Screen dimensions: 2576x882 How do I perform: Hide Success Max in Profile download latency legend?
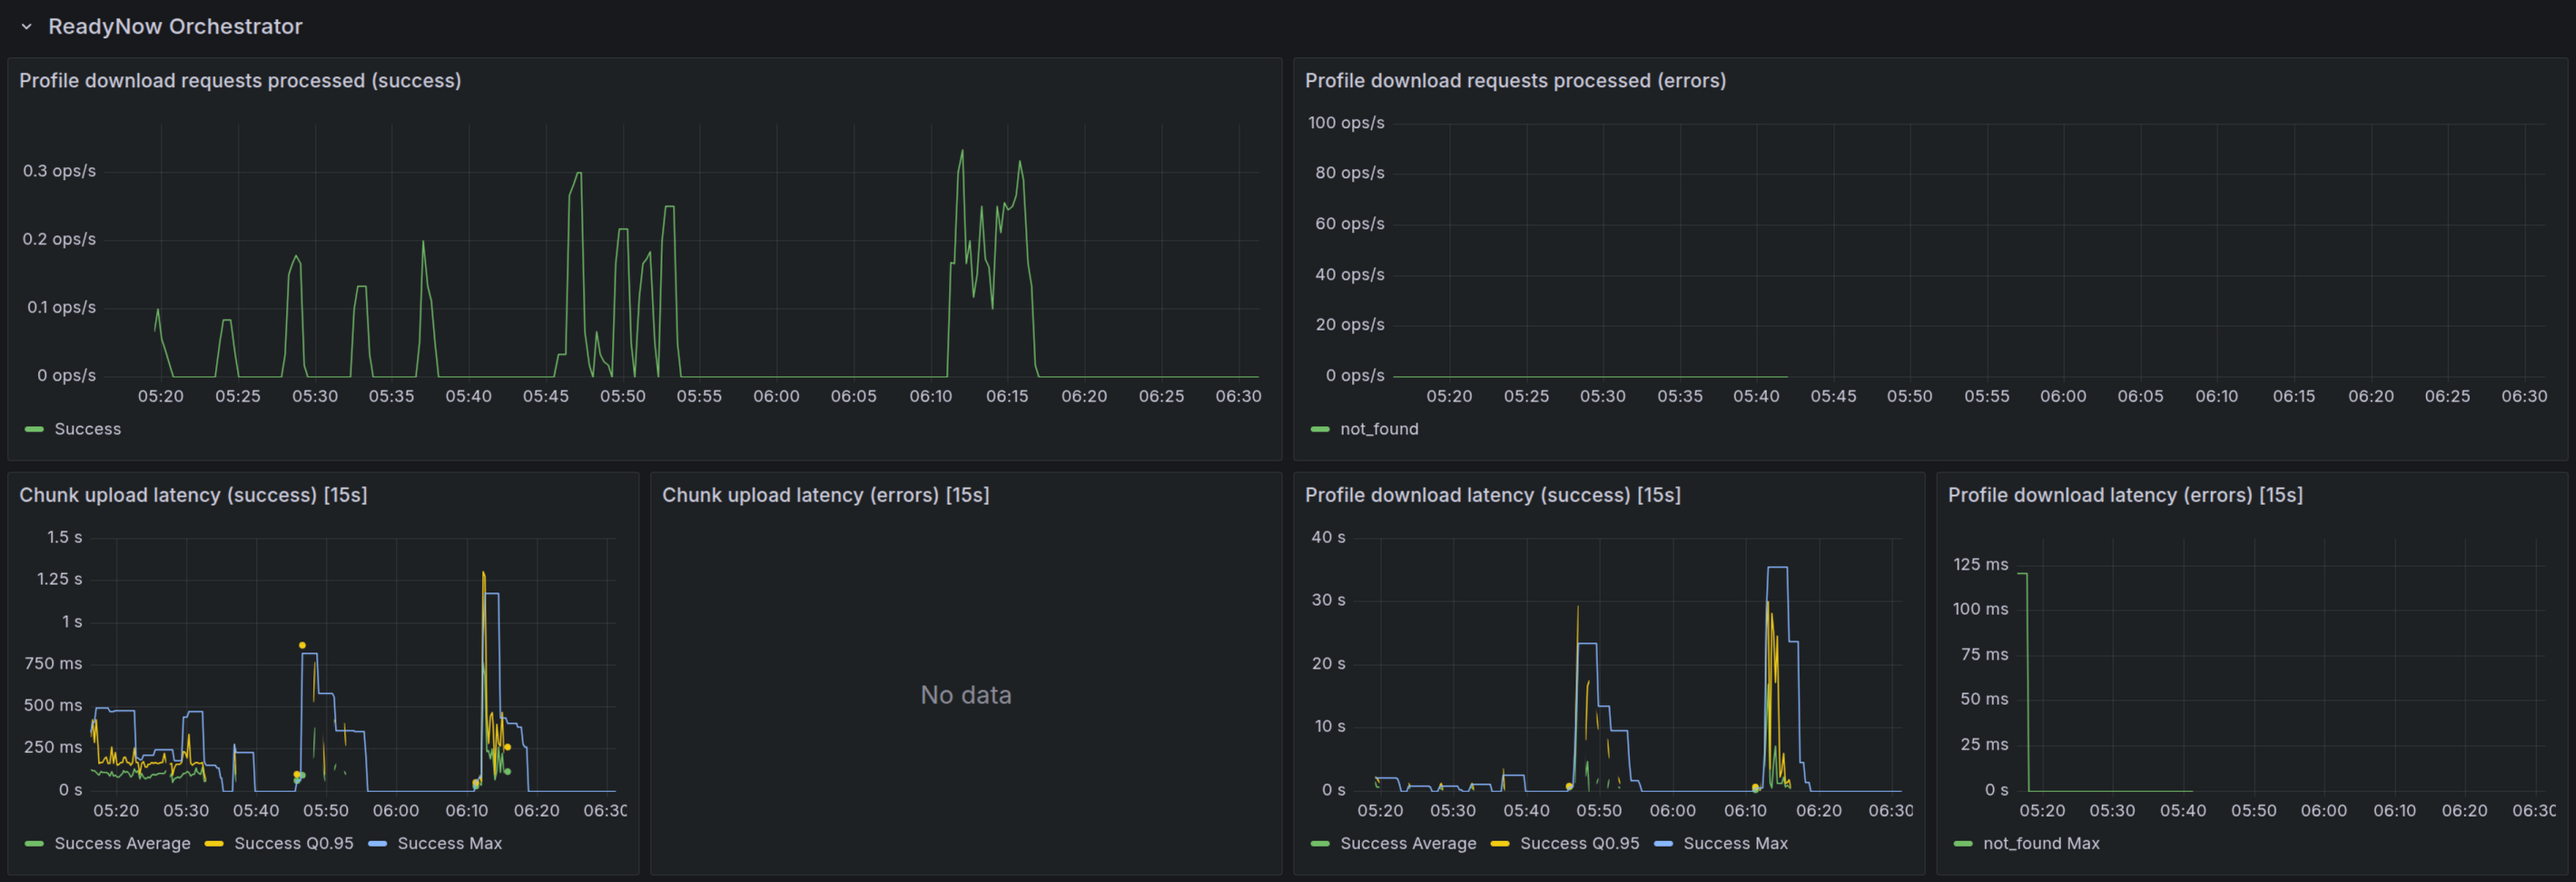[1736, 843]
